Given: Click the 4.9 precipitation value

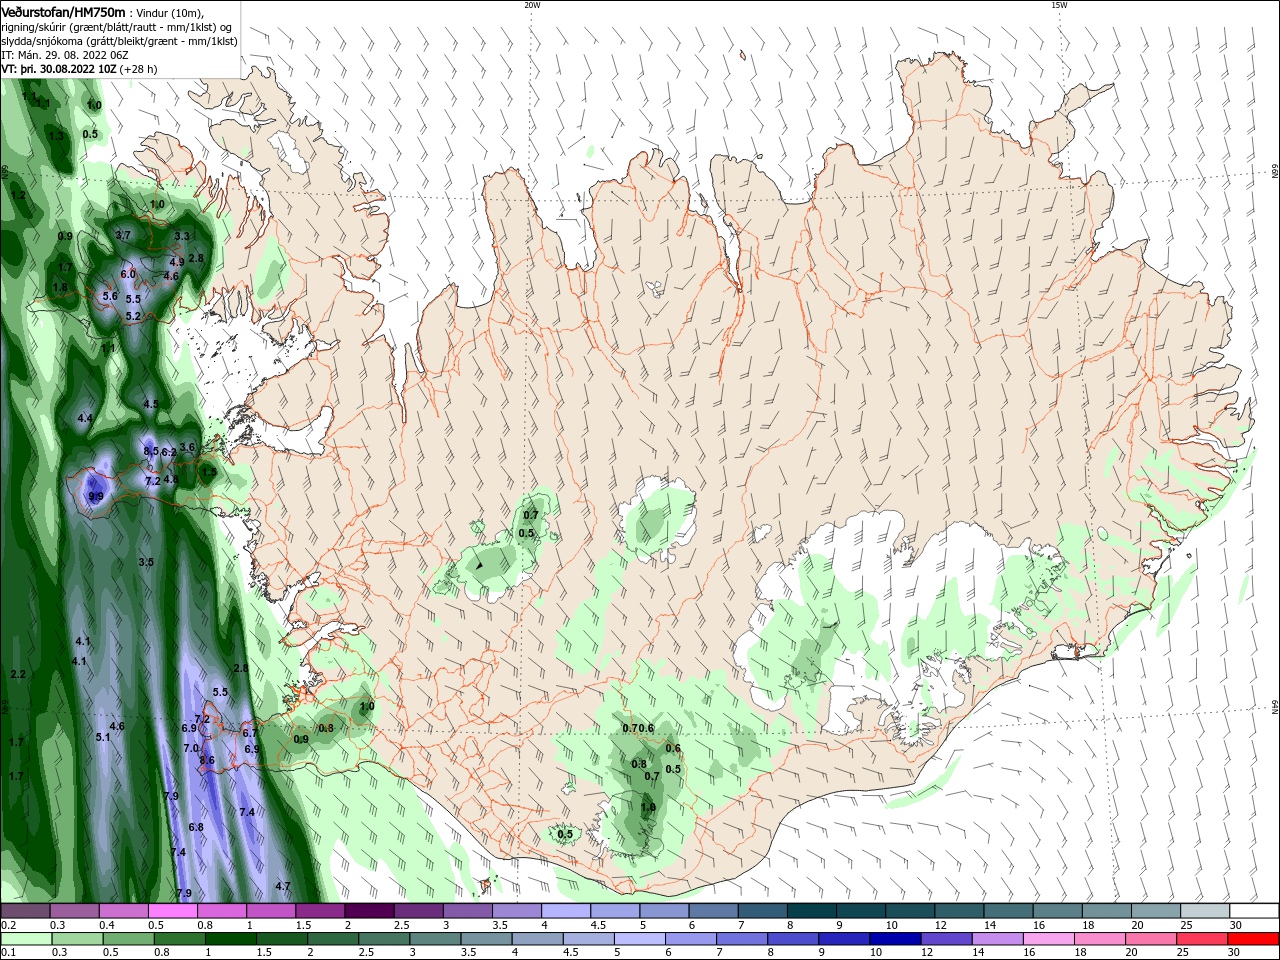Looking at the screenshot, I should tap(177, 262).
